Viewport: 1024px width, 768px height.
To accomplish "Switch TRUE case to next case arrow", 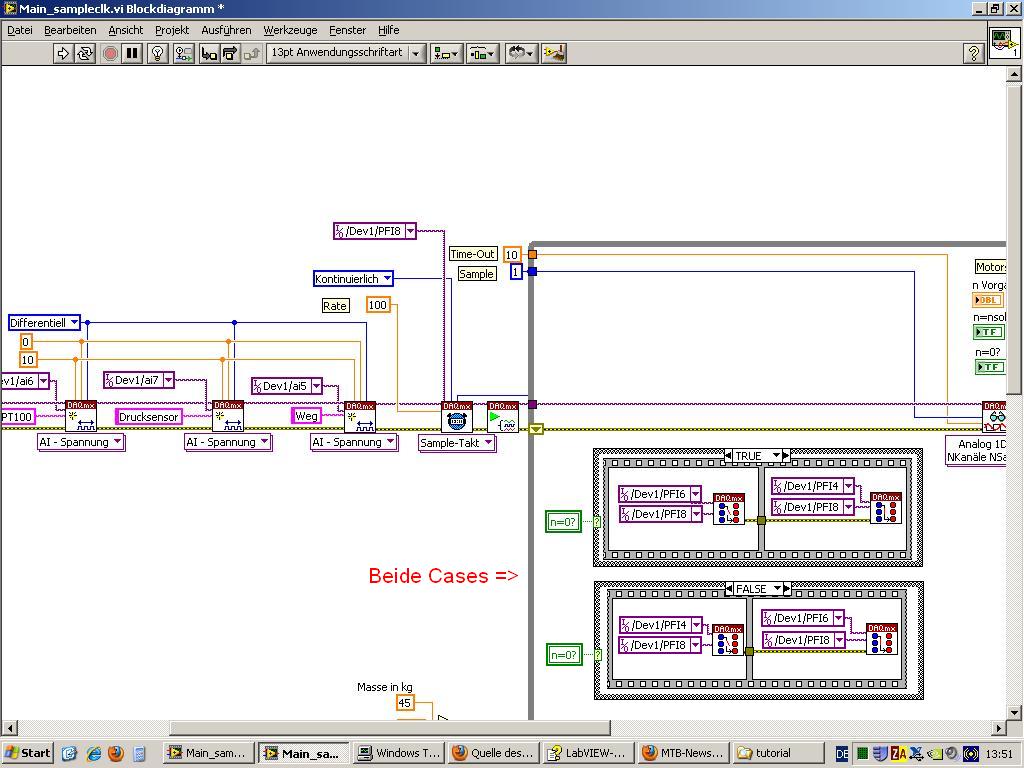I will [786, 456].
